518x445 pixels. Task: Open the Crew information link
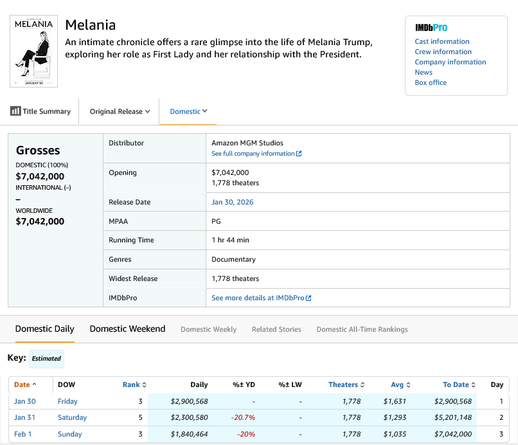[x=443, y=52]
